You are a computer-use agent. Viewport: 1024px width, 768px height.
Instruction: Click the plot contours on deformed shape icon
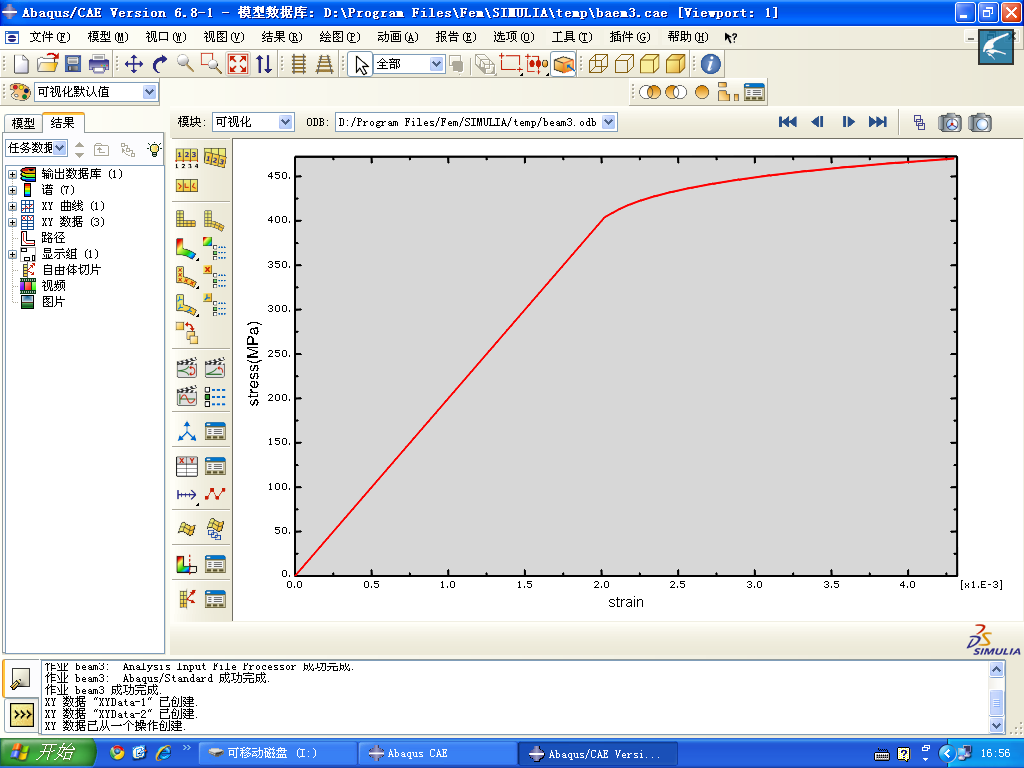(187, 247)
